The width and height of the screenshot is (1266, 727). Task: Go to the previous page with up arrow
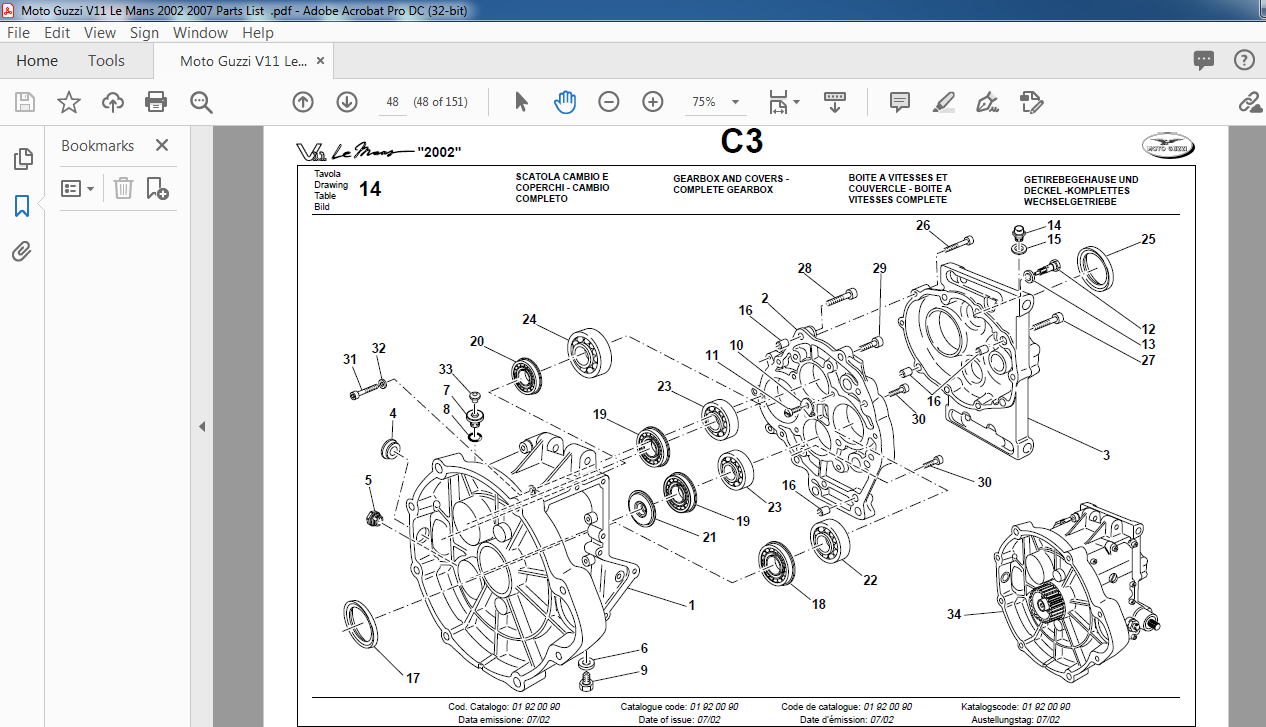pos(303,102)
